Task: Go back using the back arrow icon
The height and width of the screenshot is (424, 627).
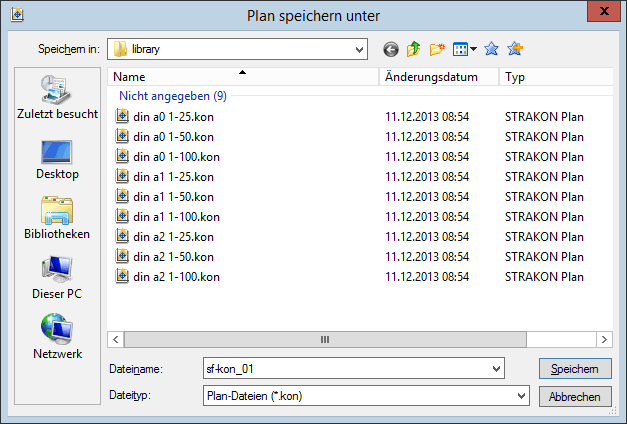Action: coord(391,49)
